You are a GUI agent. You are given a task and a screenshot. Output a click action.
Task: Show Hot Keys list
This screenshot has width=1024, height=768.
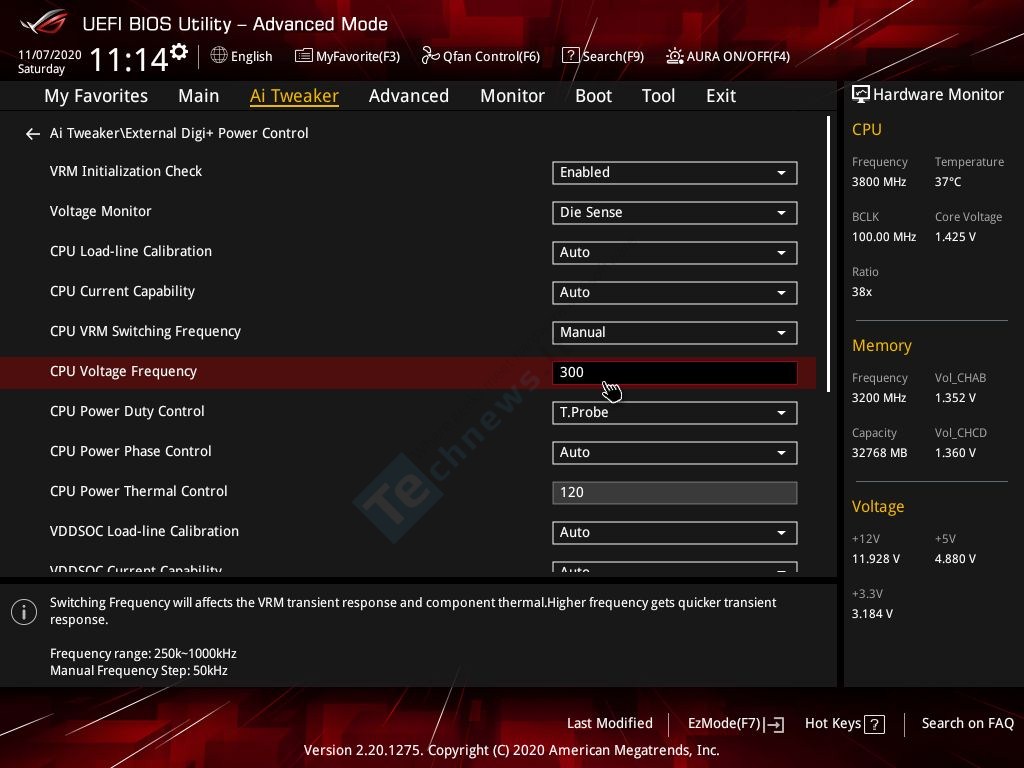click(833, 724)
